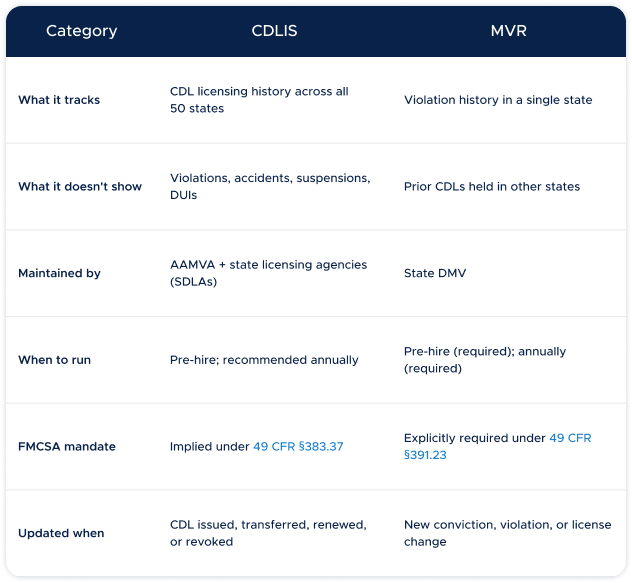The image size is (632, 583).
Task: Select the What it doesn't show label
Action: pos(80,186)
